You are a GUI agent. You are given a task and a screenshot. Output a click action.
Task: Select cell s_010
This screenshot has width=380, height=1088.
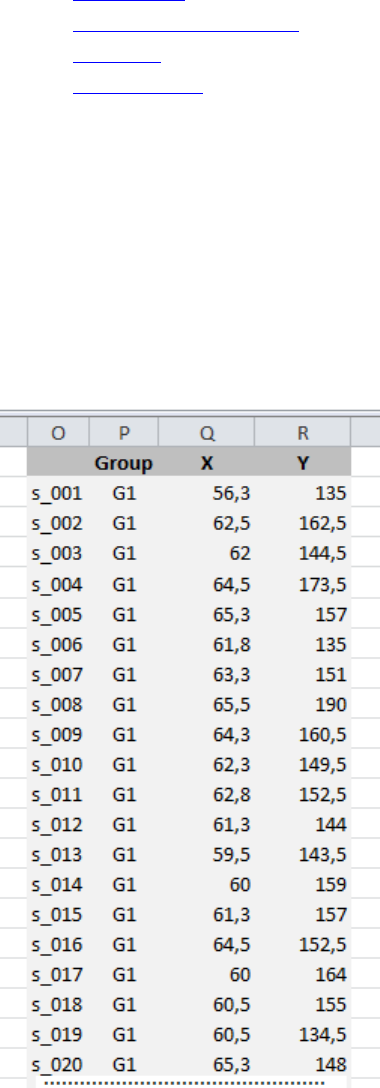click(58, 765)
